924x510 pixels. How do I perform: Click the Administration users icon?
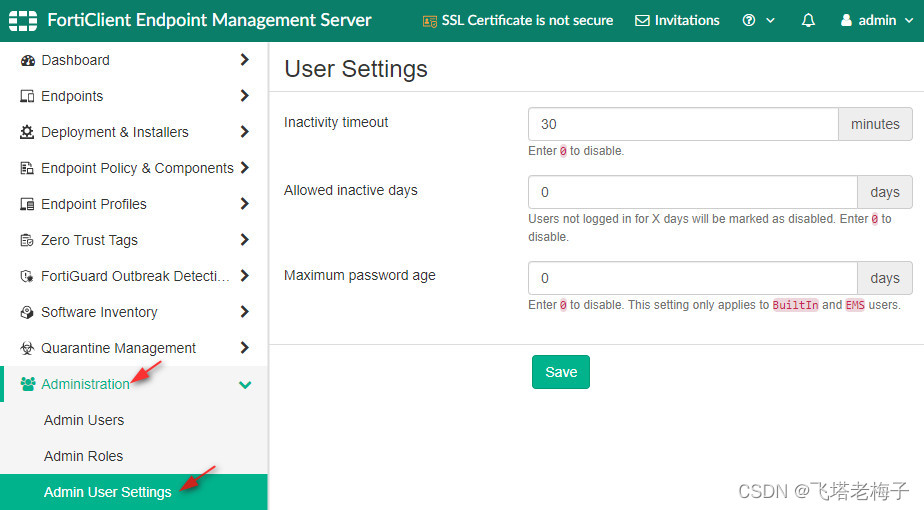pos(28,384)
